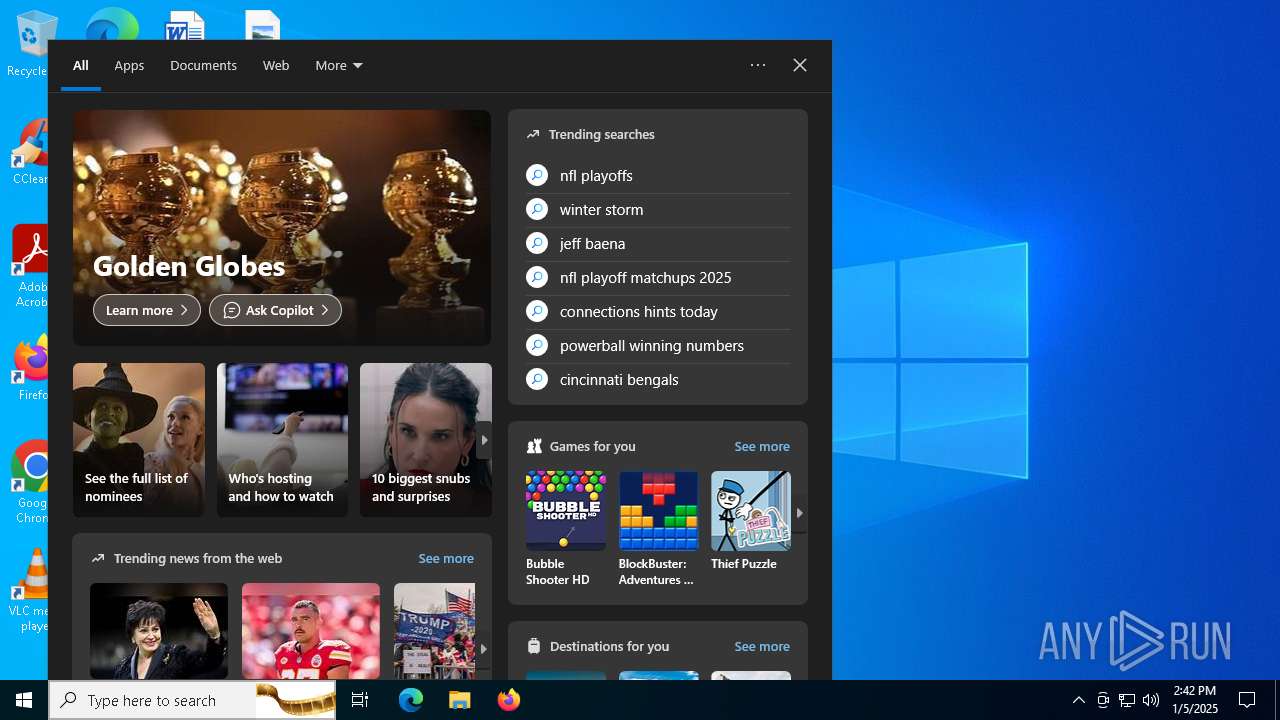Open File Explorer from the taskbar
Viewport: 1280px width, 720px height.
(459, 700)
